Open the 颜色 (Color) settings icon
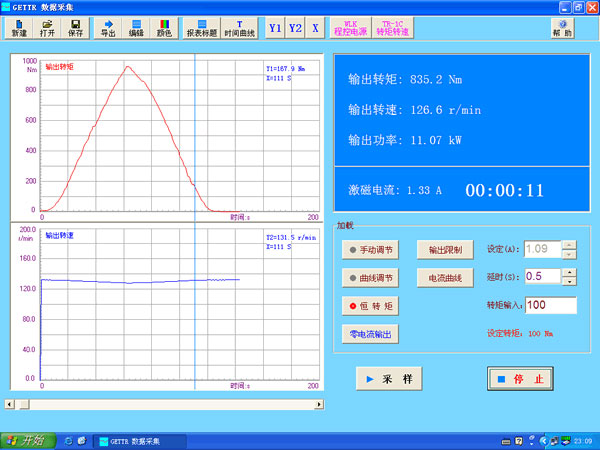The height and width of the screenshot is (450, 600). click(164, 27)
